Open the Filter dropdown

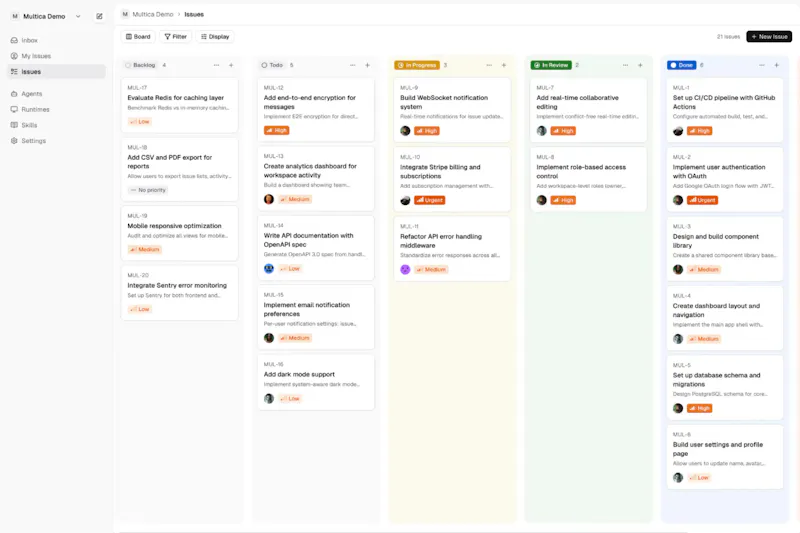(x=176, y=37)
